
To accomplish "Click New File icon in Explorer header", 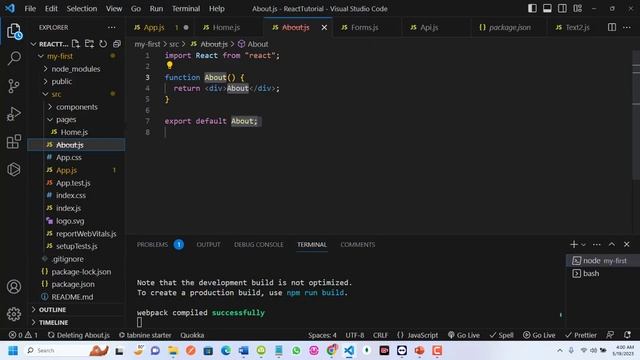I will pyautogui.click(x=76, y=44).
